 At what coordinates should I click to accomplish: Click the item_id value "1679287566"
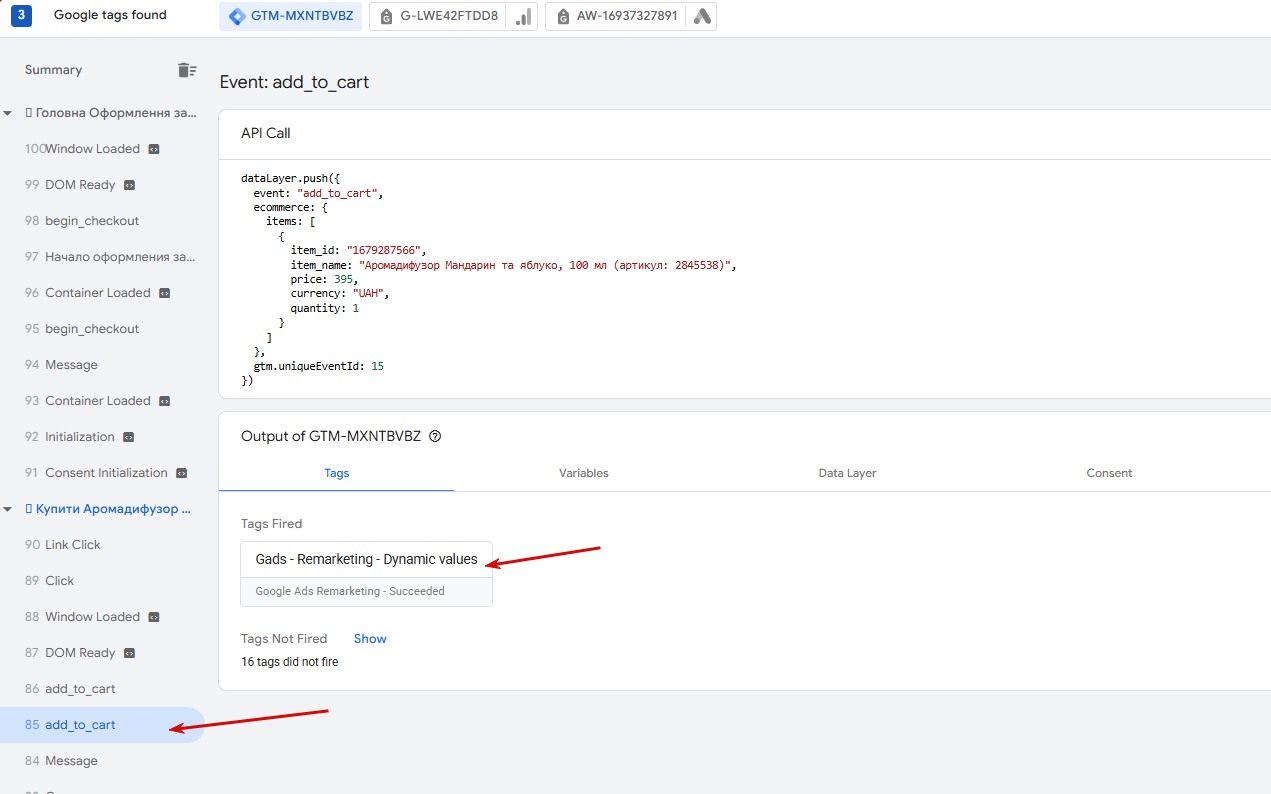tap(385, 250)
